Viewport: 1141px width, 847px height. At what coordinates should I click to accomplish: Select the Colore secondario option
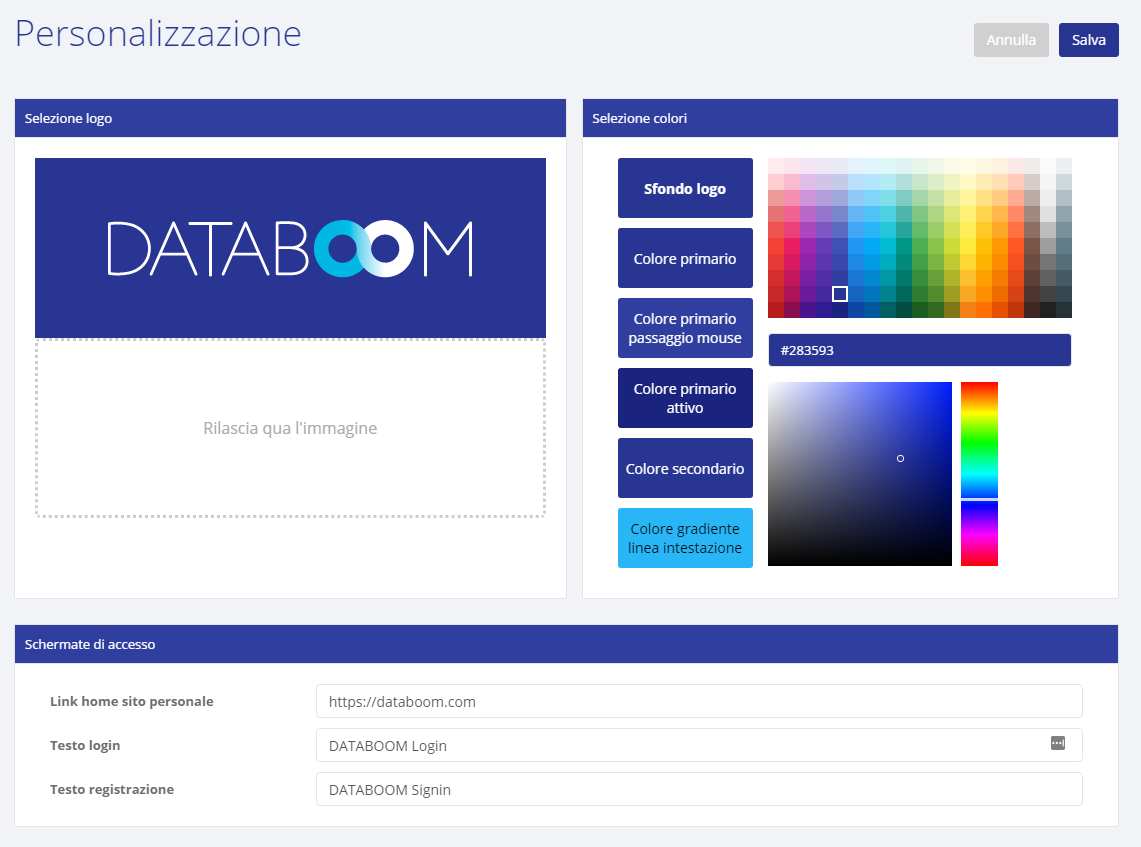click(x=685, y=468)
